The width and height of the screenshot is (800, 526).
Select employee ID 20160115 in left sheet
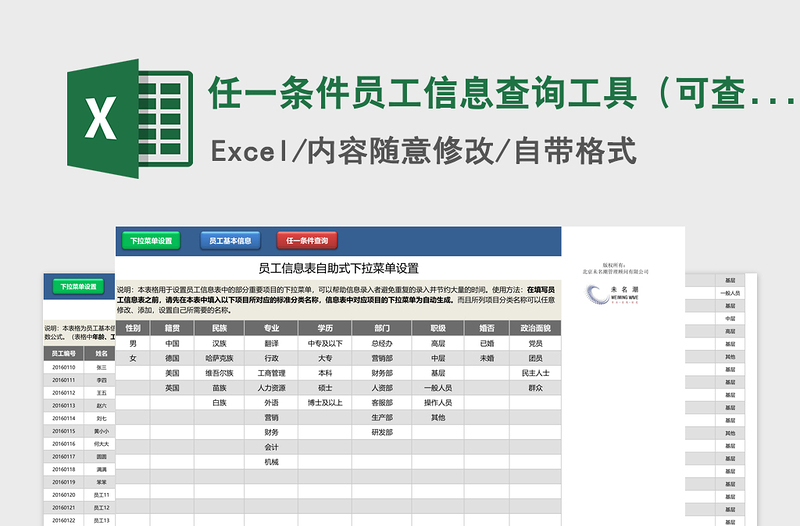click(x=64, y=431)
